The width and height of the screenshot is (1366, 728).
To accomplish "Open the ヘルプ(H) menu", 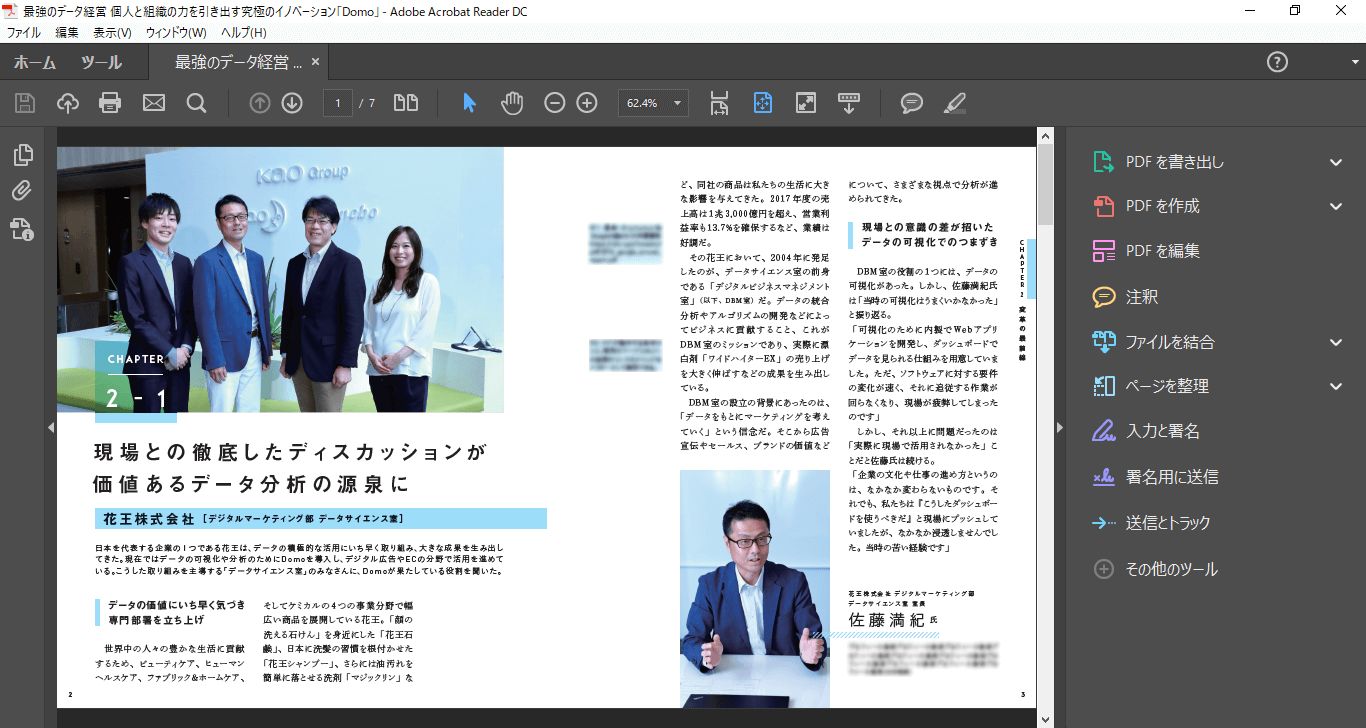I will tap(244, 33).
